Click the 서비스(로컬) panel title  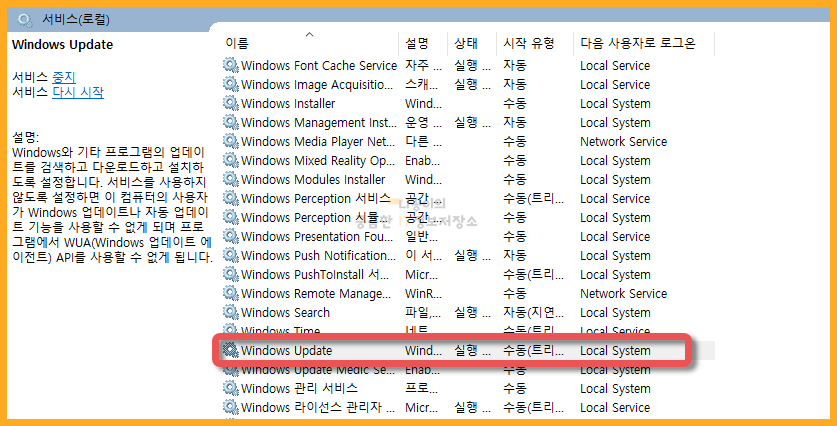[x=76, y=20]
